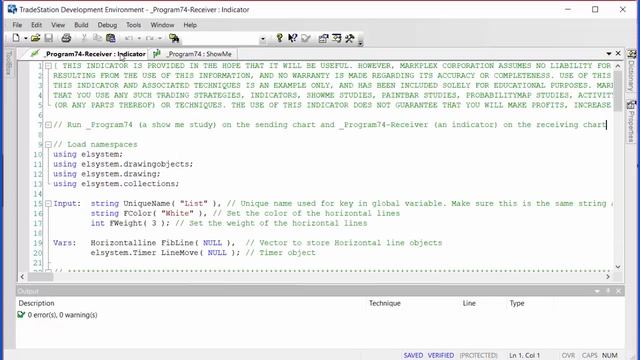This screenshot has width=640, height=360.
Task: Click the Verify checkmark icon
Action: [306, 38]
